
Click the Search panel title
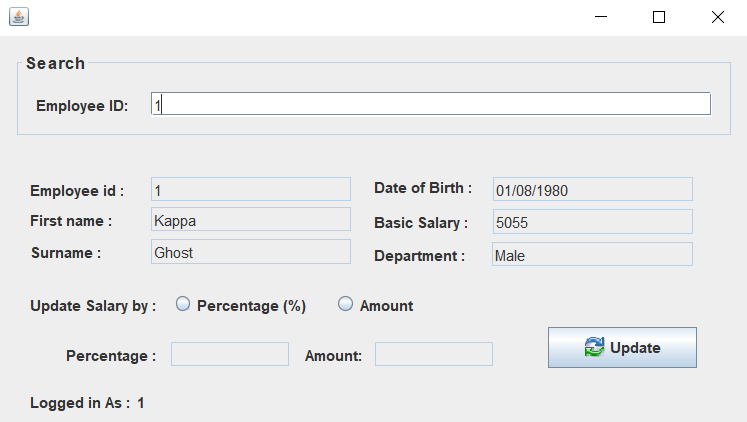tap(55, 63)
